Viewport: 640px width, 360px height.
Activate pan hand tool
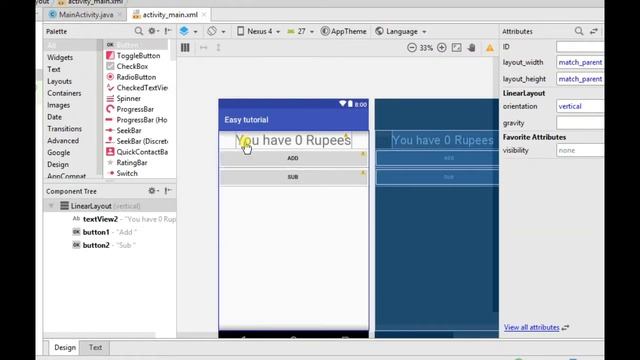click(x=471, y=48)
